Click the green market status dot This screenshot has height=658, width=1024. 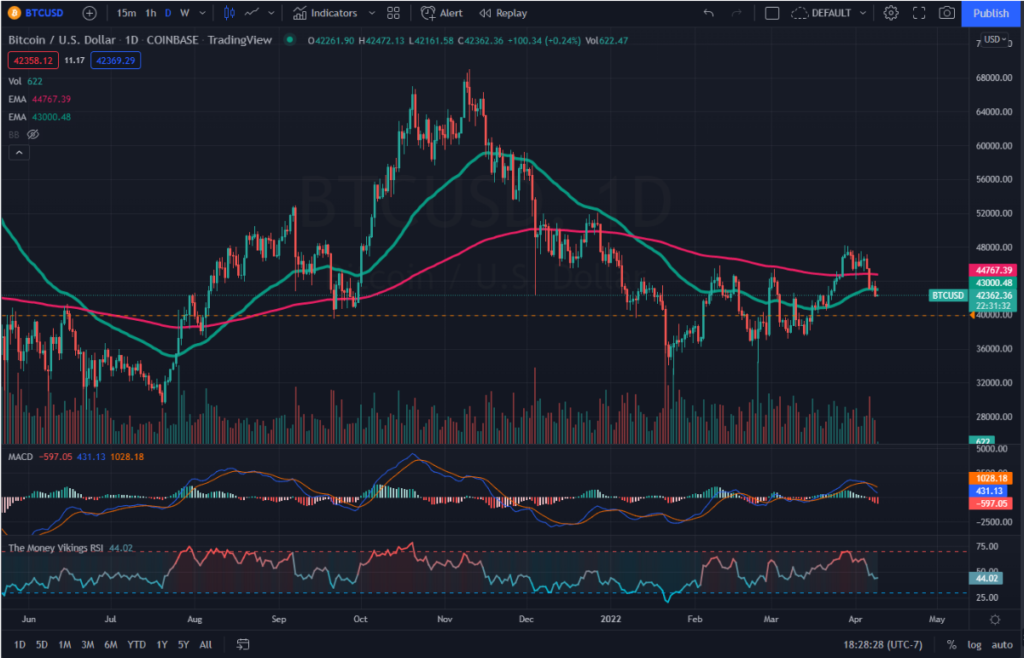tap(289, 40)
